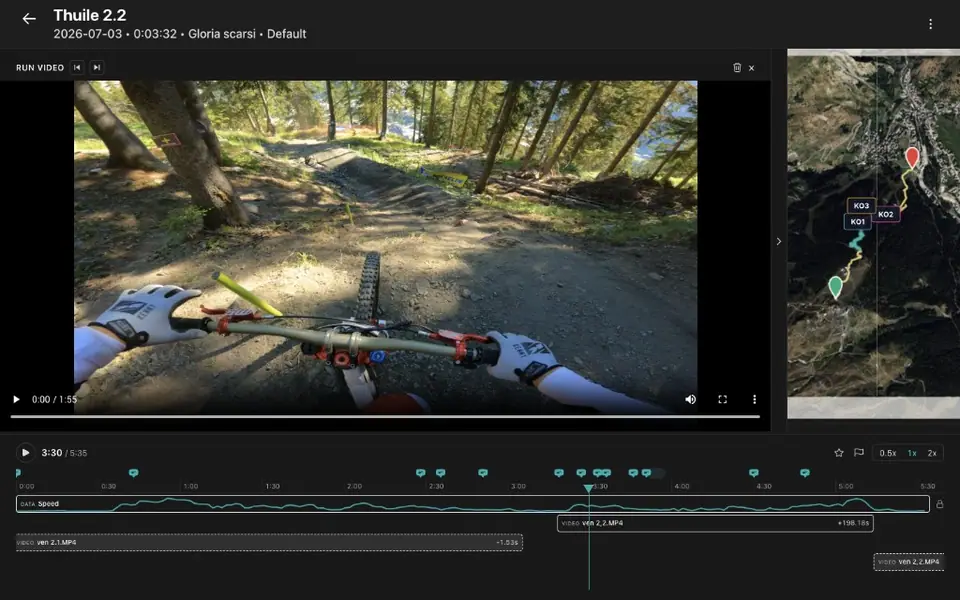Open the video player options menu

pos(754,399)
